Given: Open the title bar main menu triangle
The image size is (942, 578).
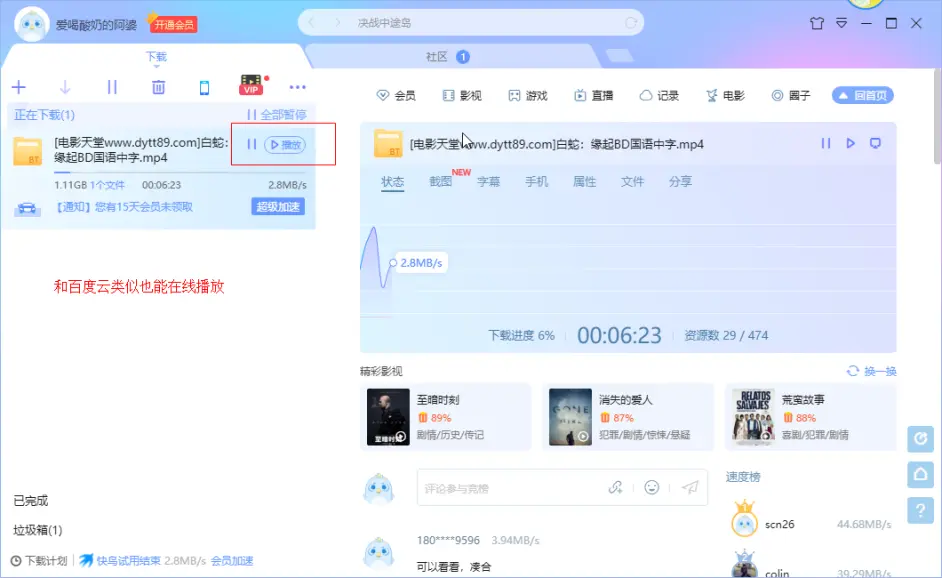Looking at the screenshot, I should click(842, 23).
